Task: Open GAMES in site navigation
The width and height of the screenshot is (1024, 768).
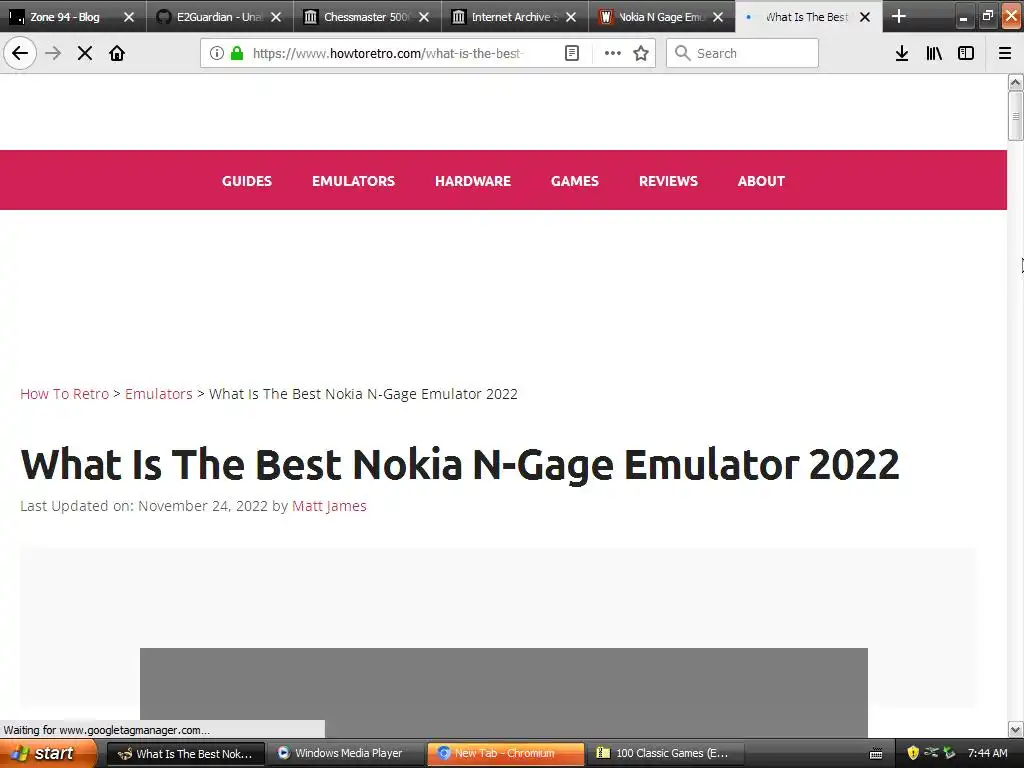Action: pyautogui.click(x=575, y=181)
